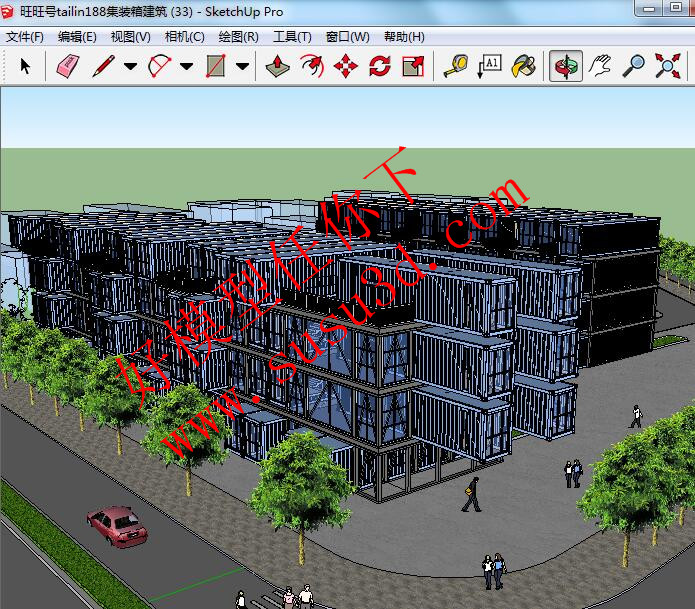Screen dimensions: 695x609
Task: Choose the Text label tool
Action: pyautogui.click(x=490, y=66)
